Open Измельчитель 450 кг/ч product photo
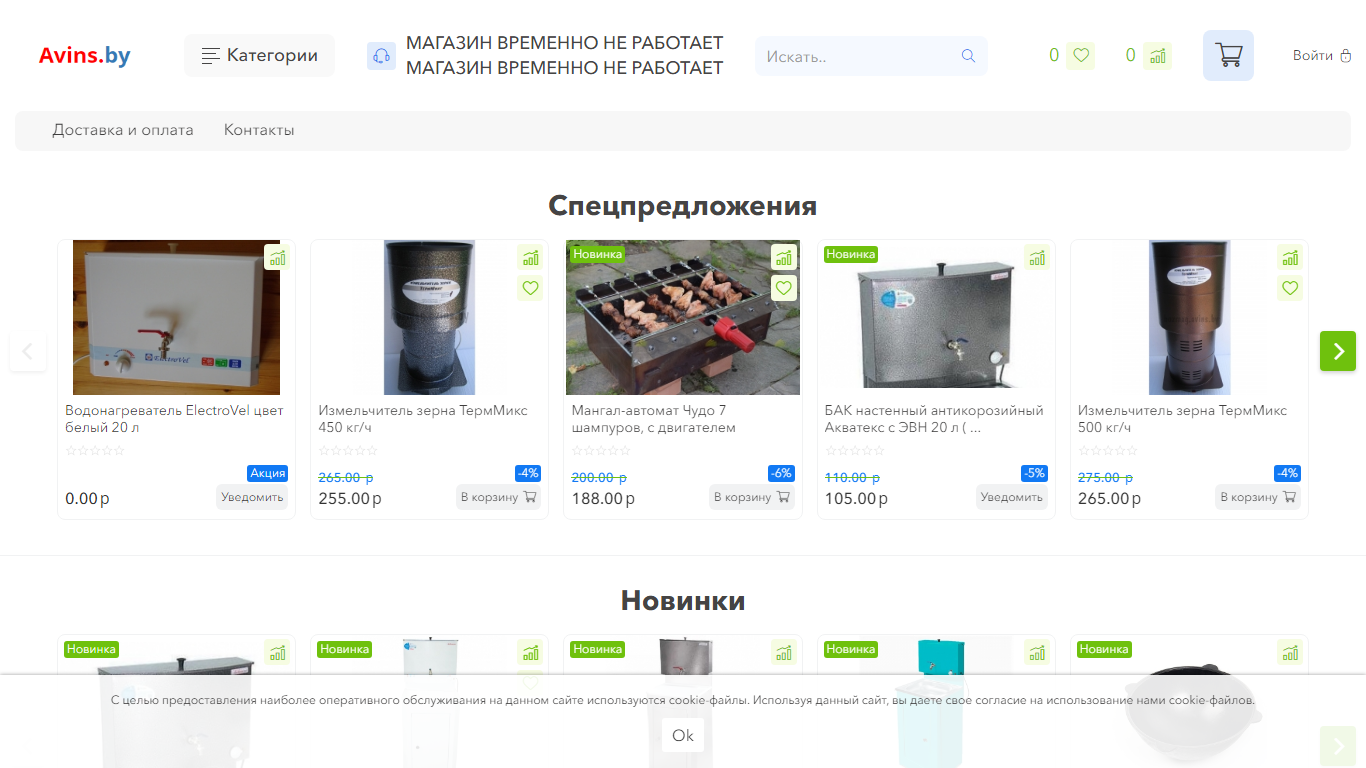This screenshot has width=1366, height=768. (429, 317)
